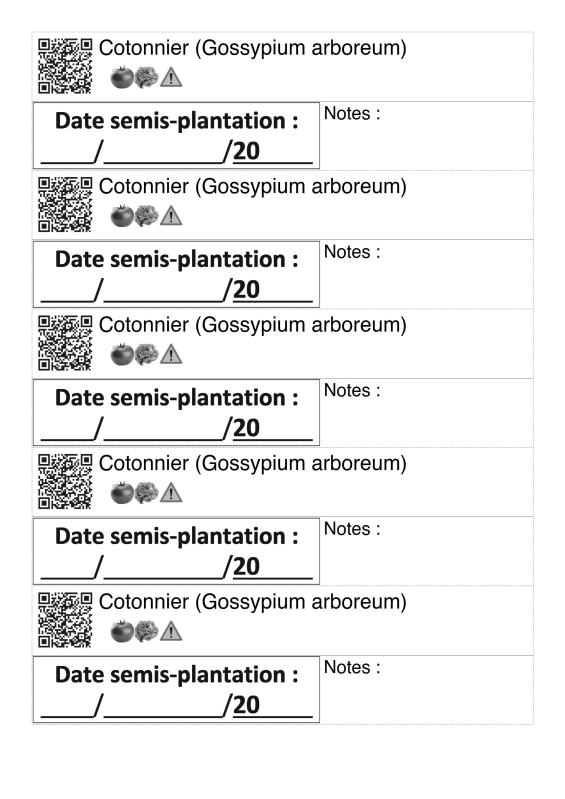
Task: Click the last Date semis-plantation box
Action: coord(176,689)
